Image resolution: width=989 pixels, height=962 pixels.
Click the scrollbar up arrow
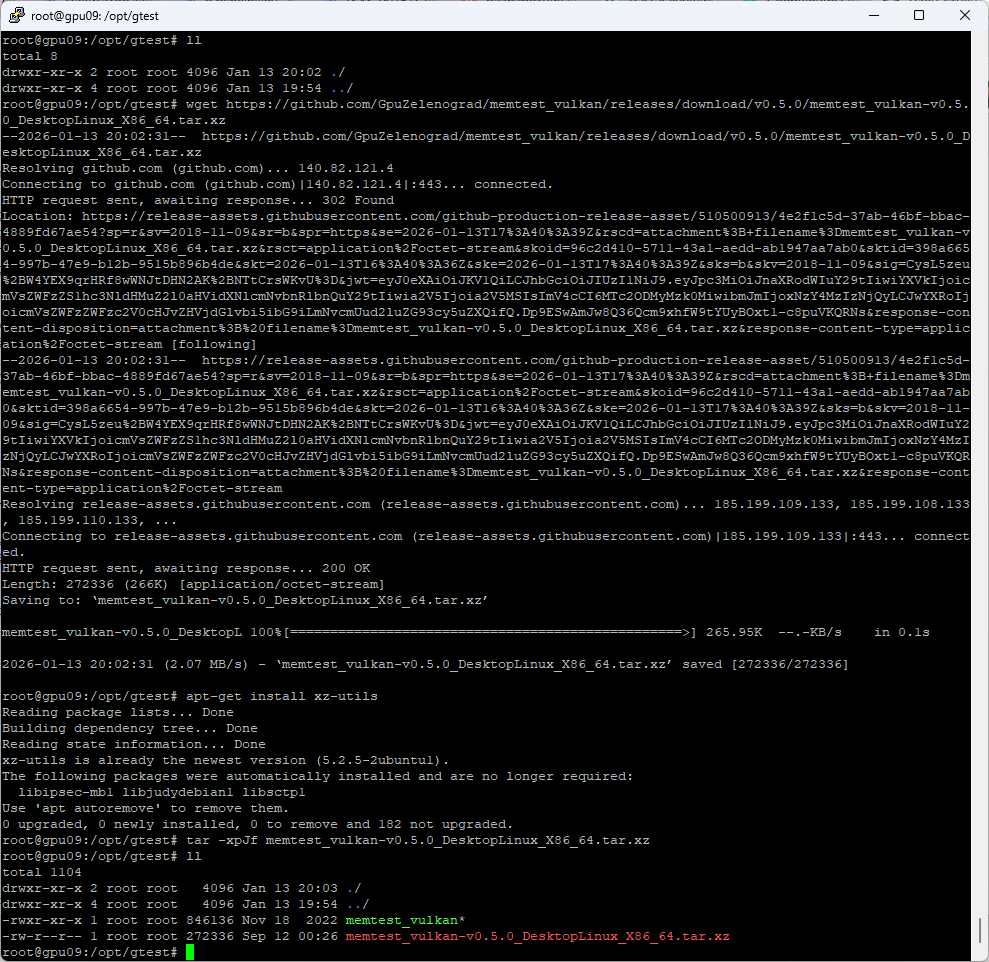[x=980, y=40]
